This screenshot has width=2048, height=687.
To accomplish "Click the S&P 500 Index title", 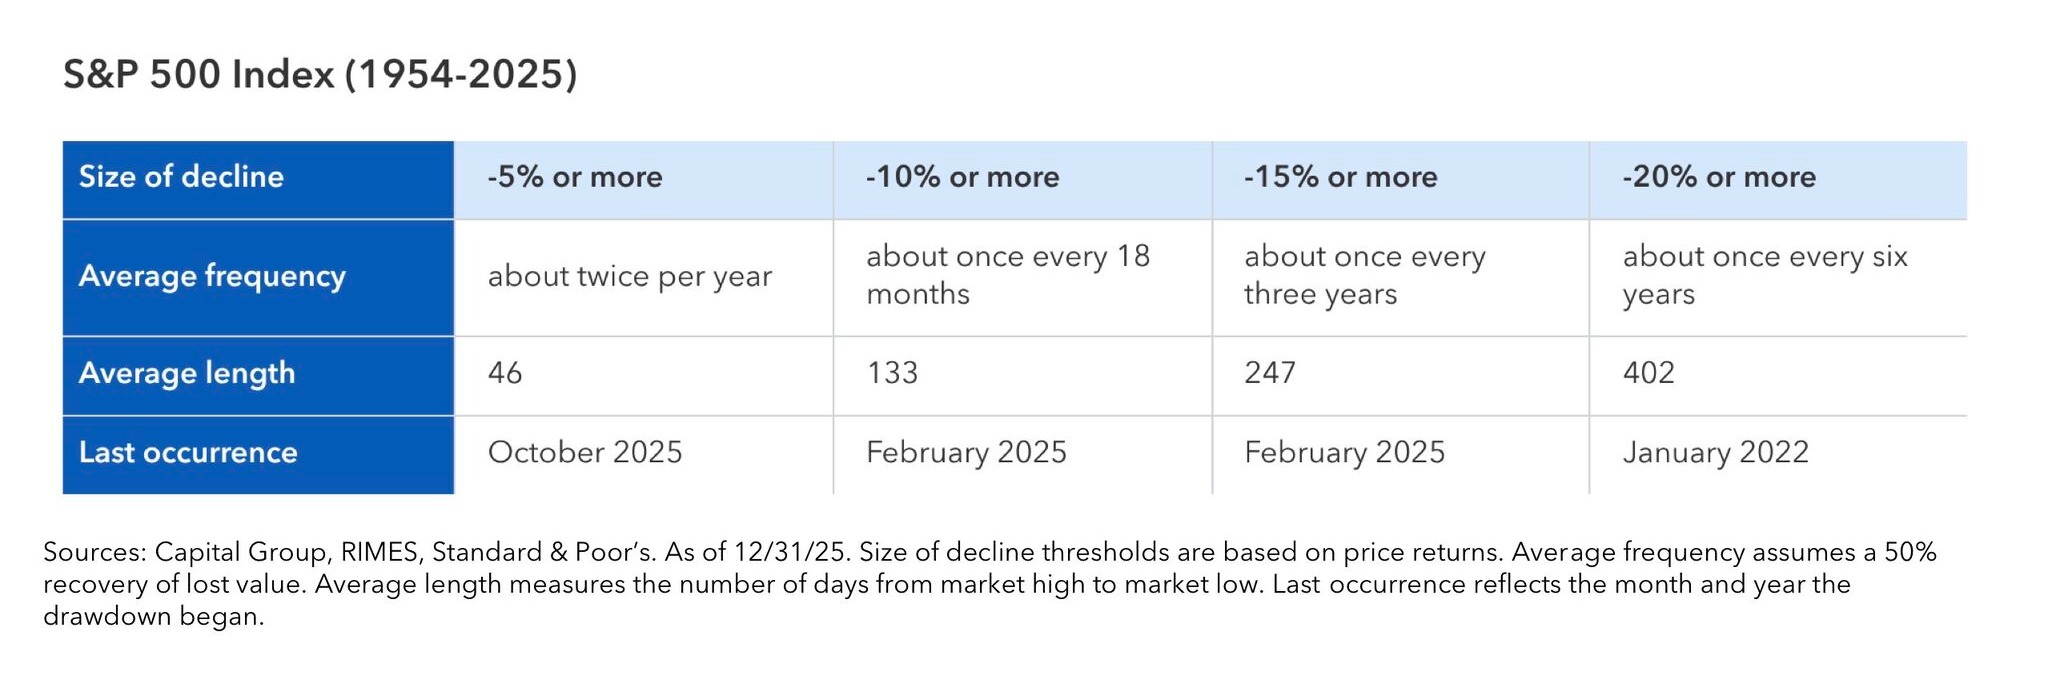I will coord(320,75).
